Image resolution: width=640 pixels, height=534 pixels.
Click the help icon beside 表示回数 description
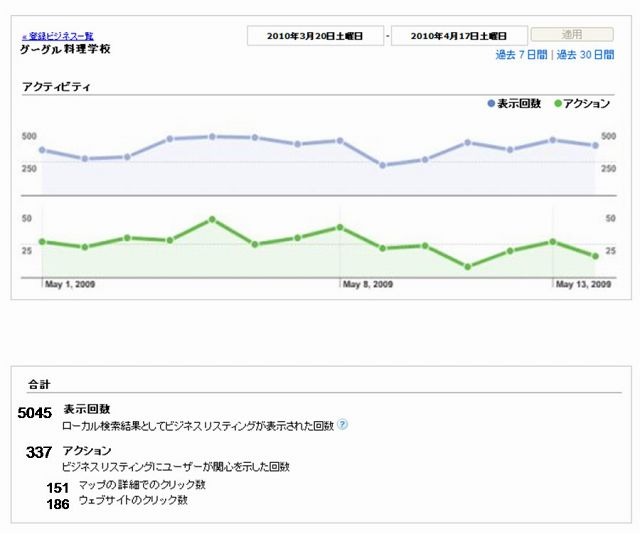(x=343, y=425)
